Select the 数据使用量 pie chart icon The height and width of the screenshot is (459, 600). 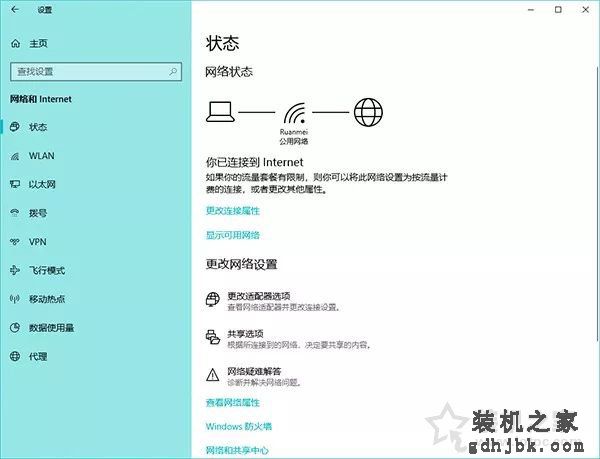[x=15, y=327]
